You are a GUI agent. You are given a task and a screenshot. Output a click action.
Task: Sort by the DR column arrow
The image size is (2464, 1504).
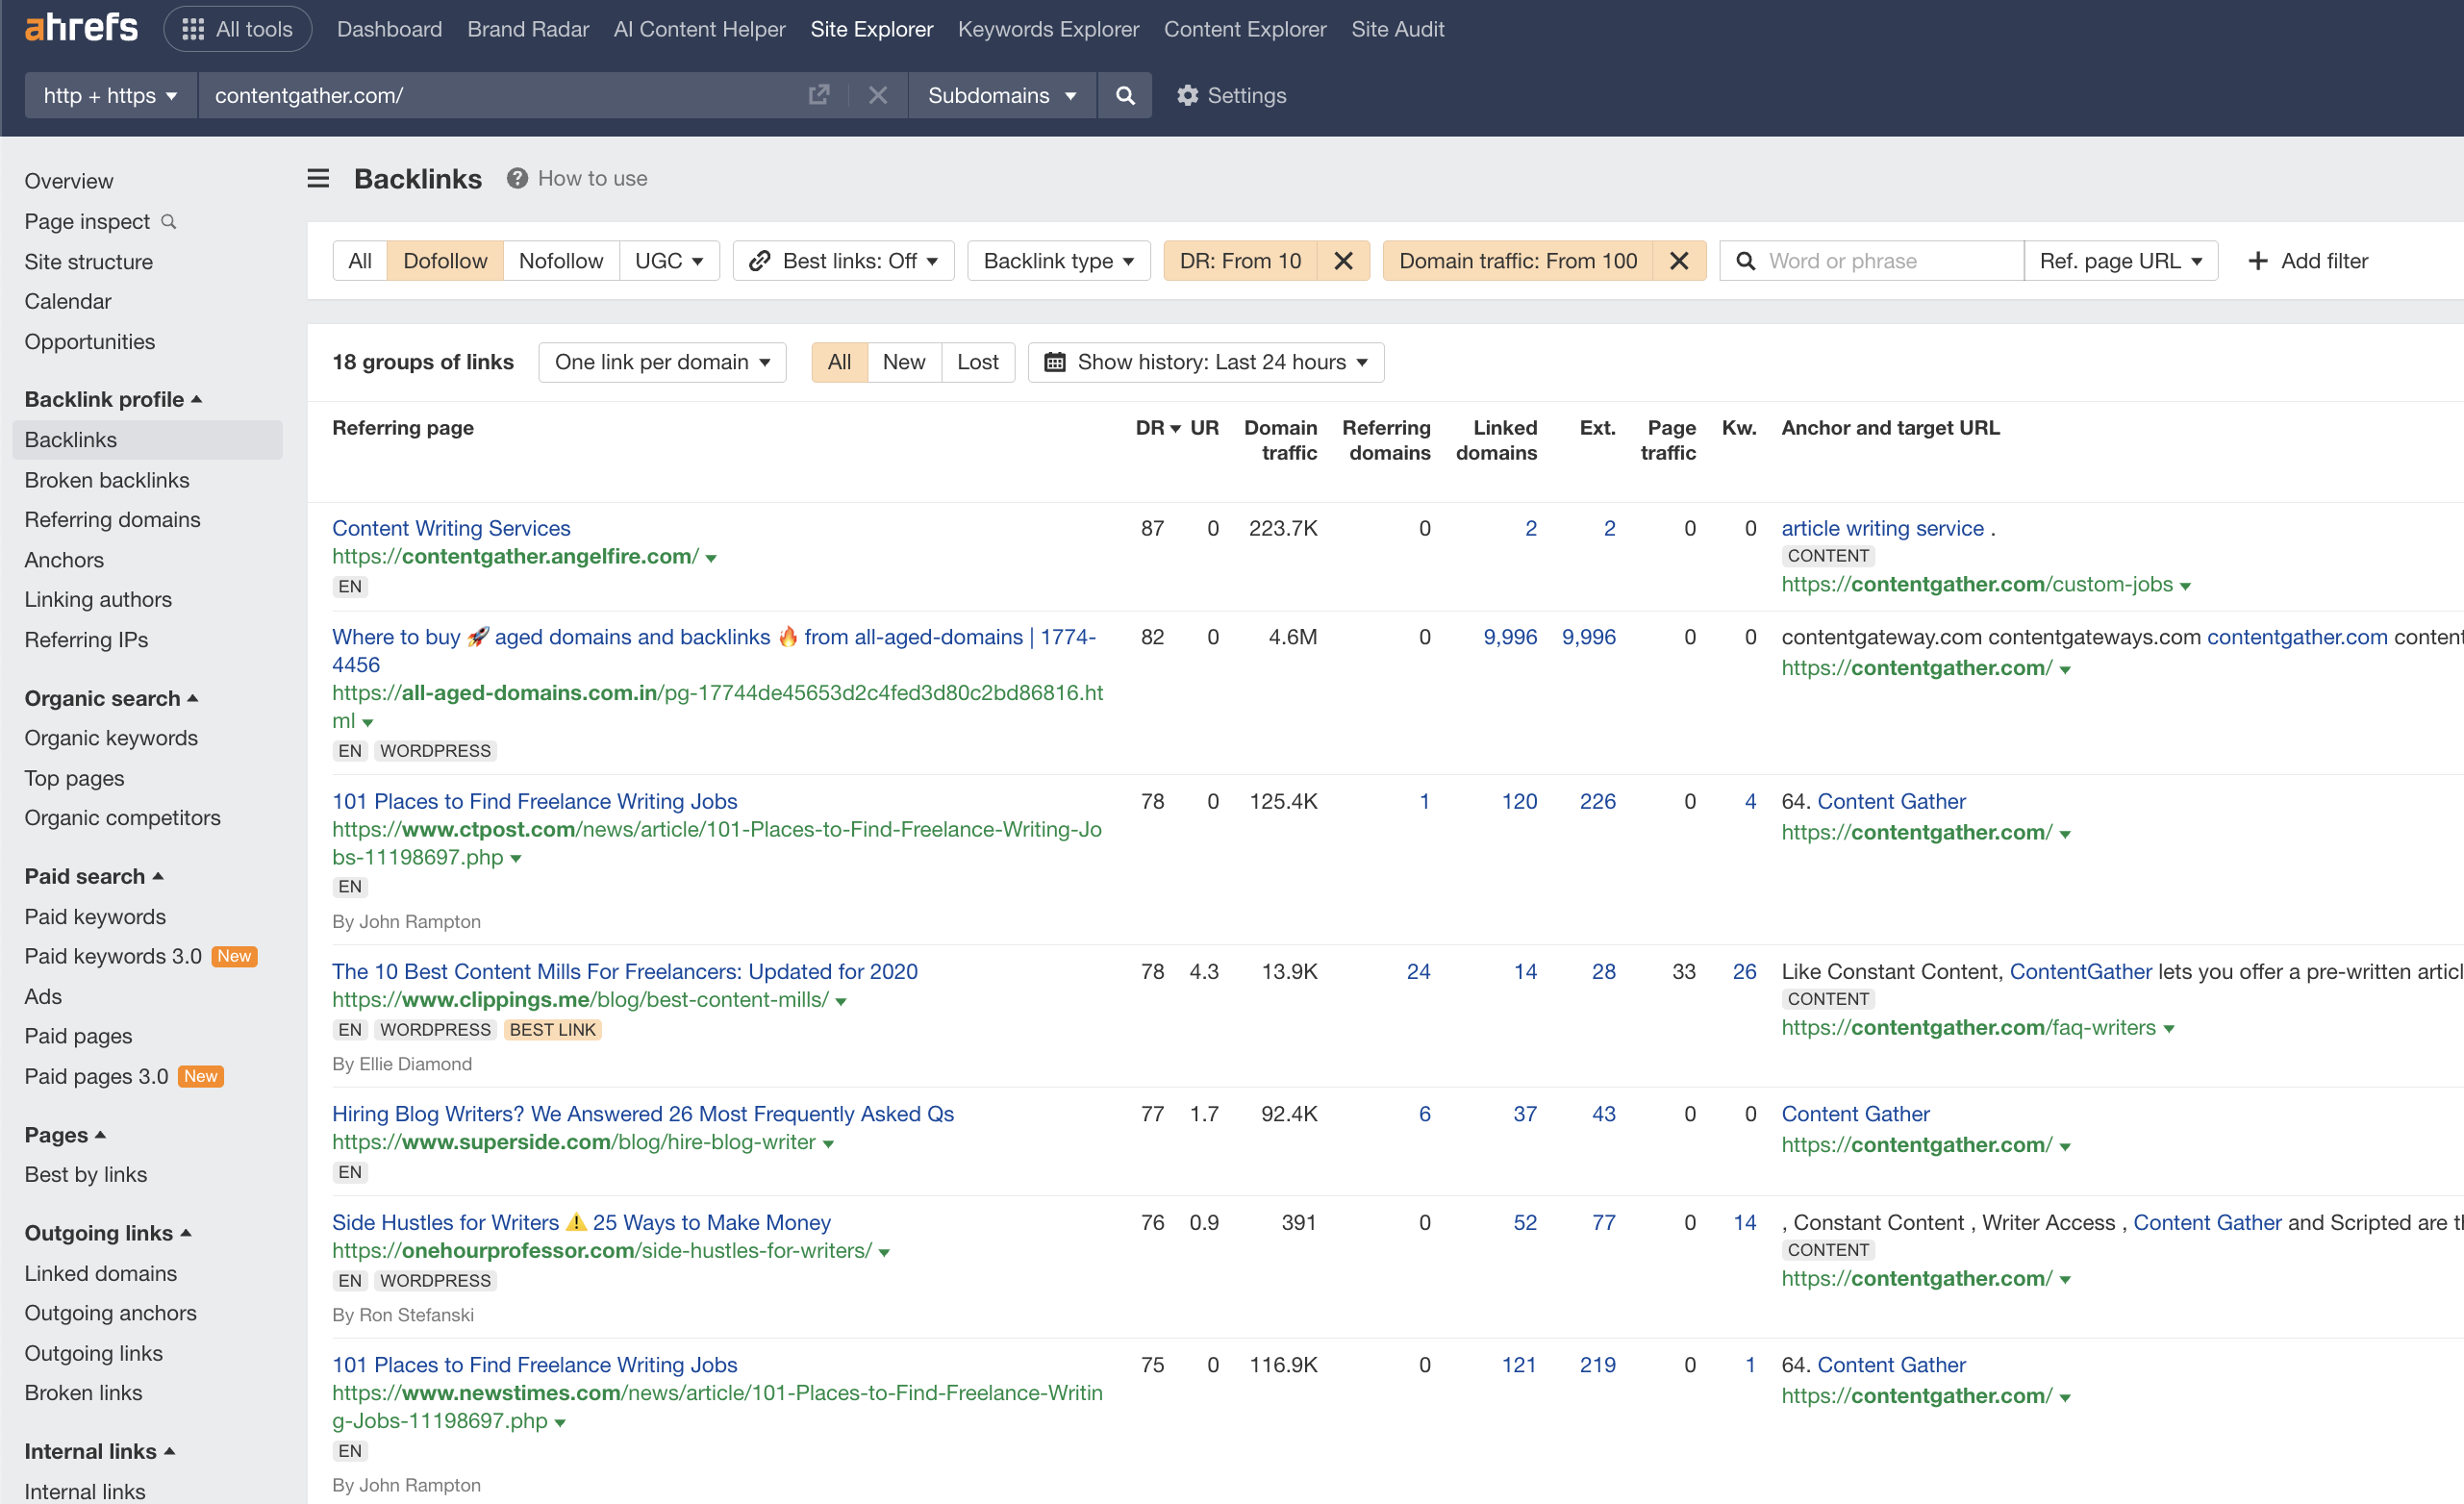1176,428
